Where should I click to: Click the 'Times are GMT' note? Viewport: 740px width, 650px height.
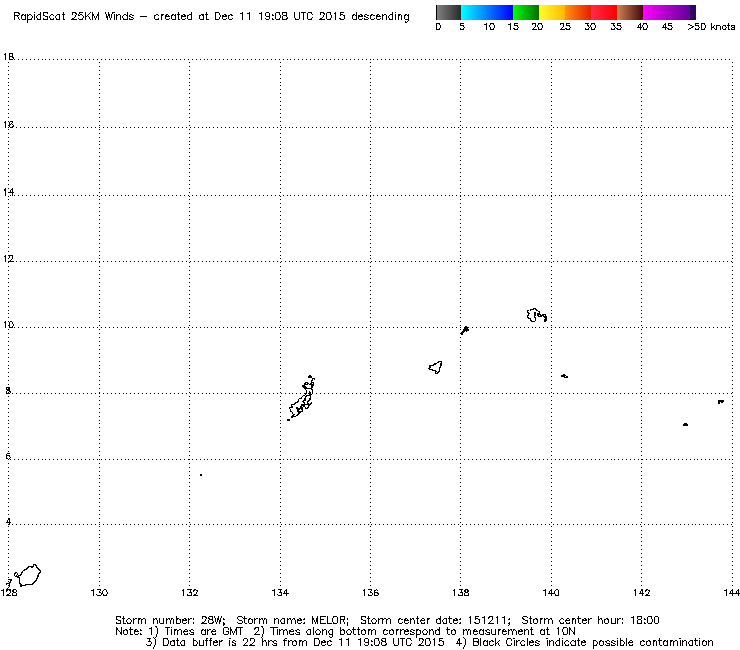(x=204, y=631)
